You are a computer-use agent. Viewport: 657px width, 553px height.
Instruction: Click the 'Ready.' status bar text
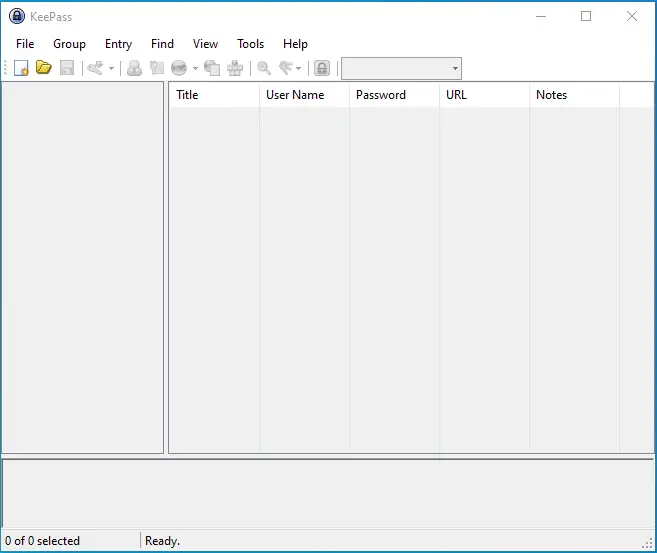[x=163, y=541]
